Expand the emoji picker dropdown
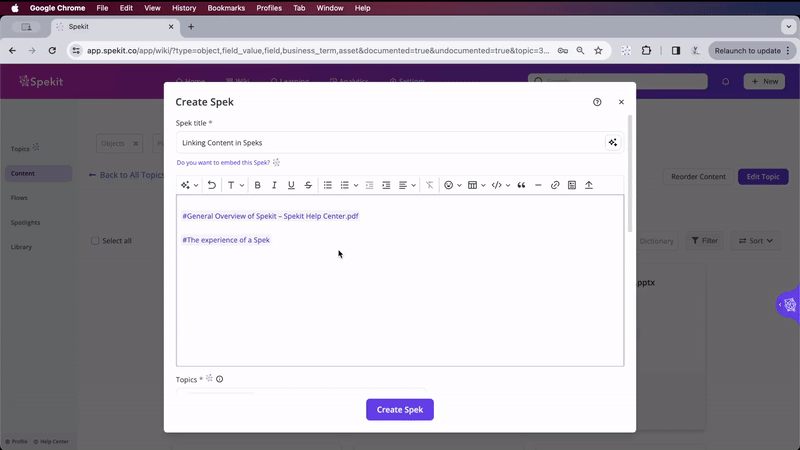 [452, 185]
